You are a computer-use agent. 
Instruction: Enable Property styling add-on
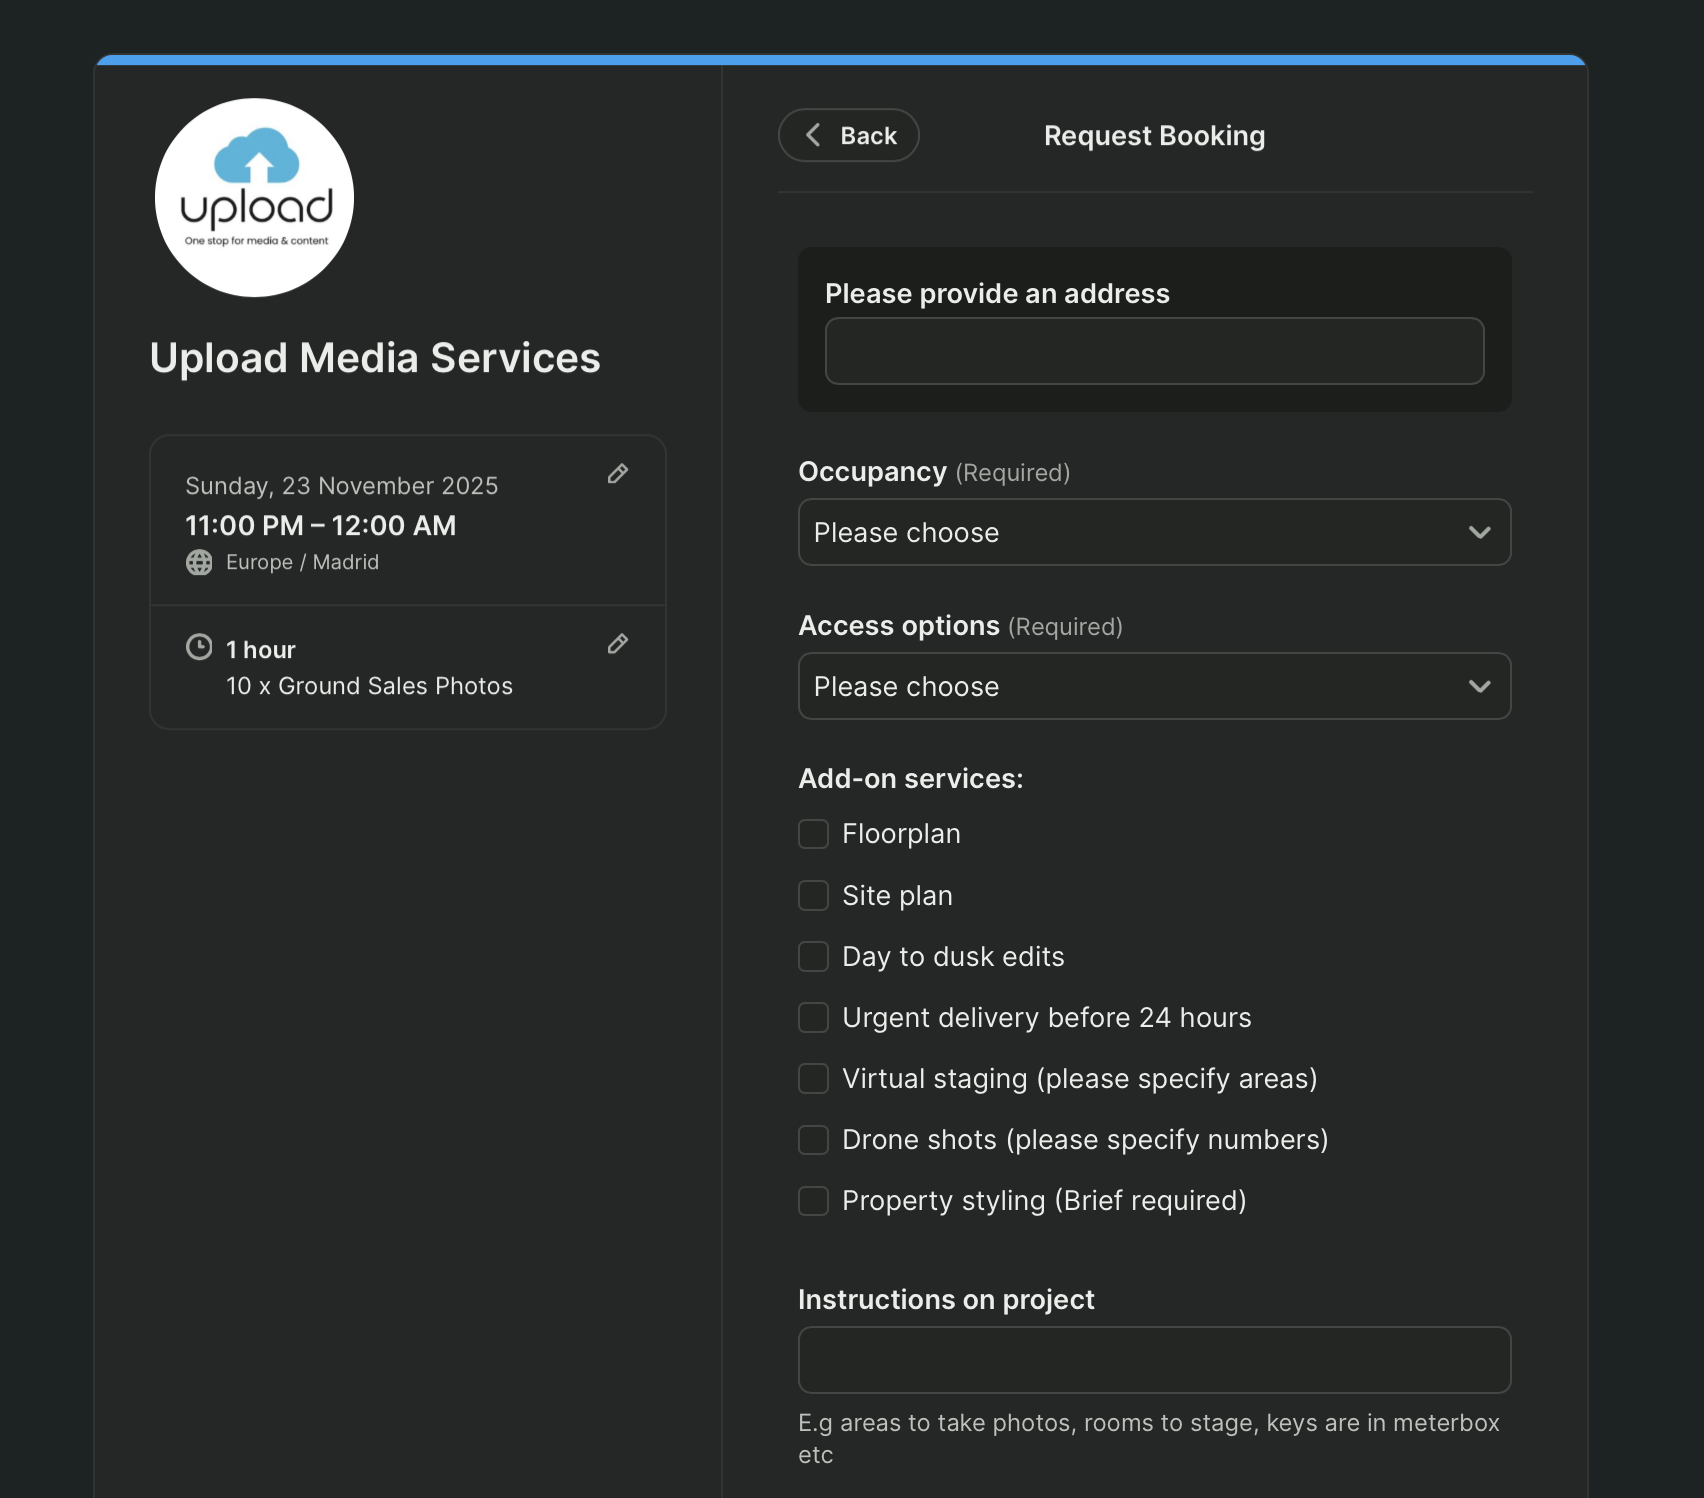(813, 1200)
